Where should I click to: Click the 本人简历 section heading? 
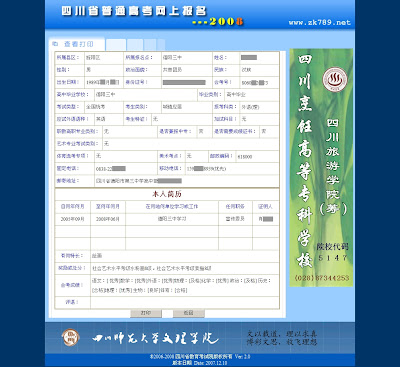coord(167,194)
